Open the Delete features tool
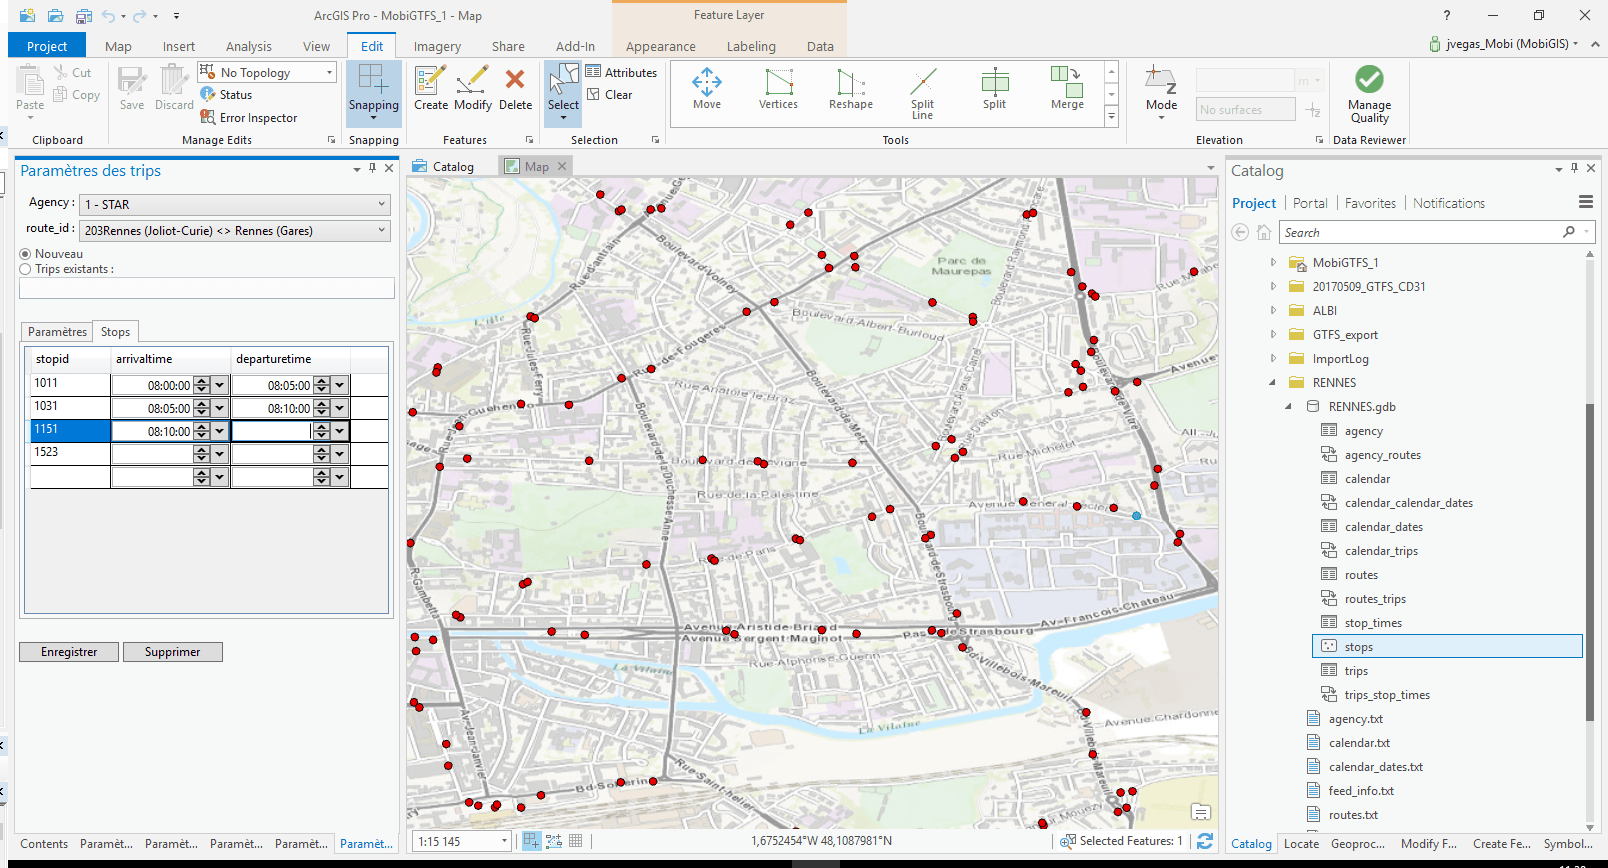Image resolution: width=1608 pixels, height=868 pixels. coord(515,88)
